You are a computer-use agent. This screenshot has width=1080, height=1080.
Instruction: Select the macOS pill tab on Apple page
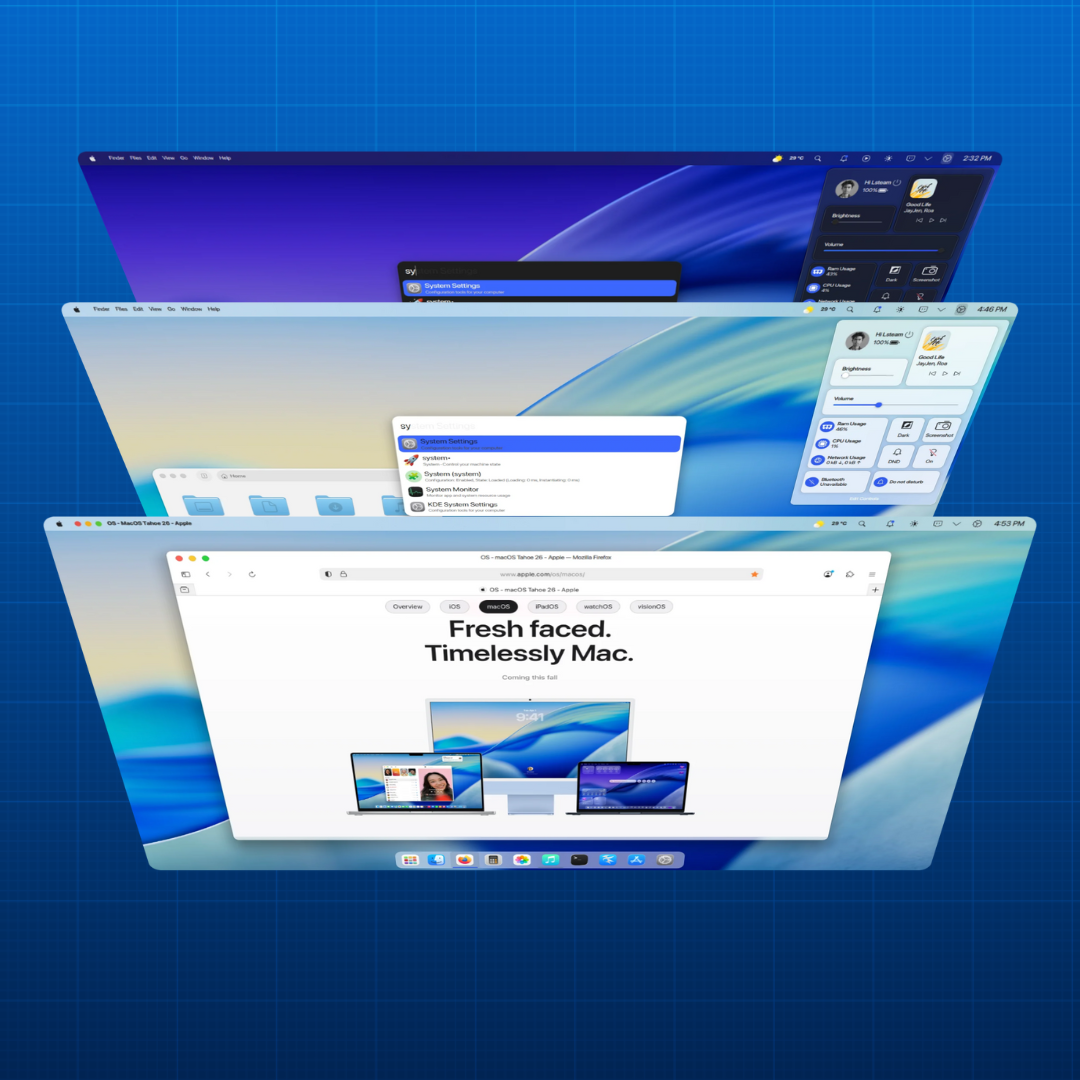click(498, 607)
